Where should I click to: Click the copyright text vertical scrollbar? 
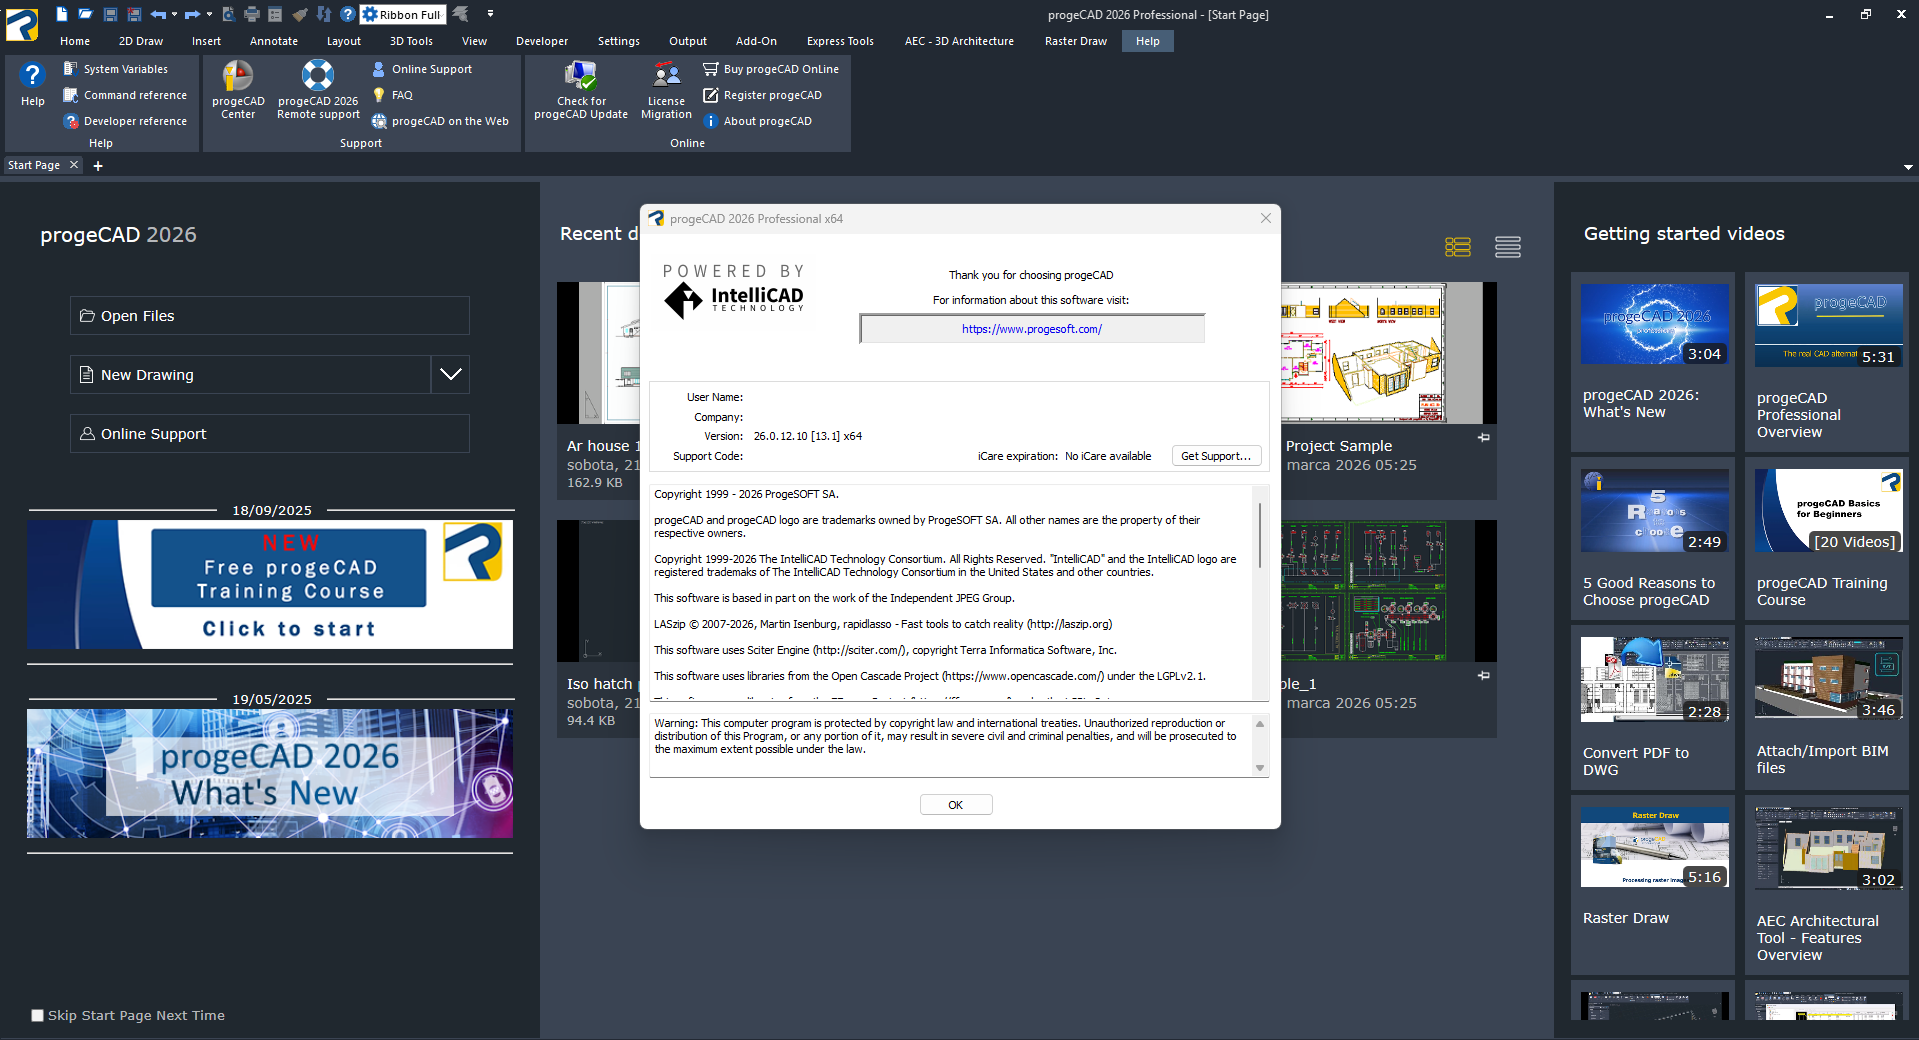coord(1260,536)
